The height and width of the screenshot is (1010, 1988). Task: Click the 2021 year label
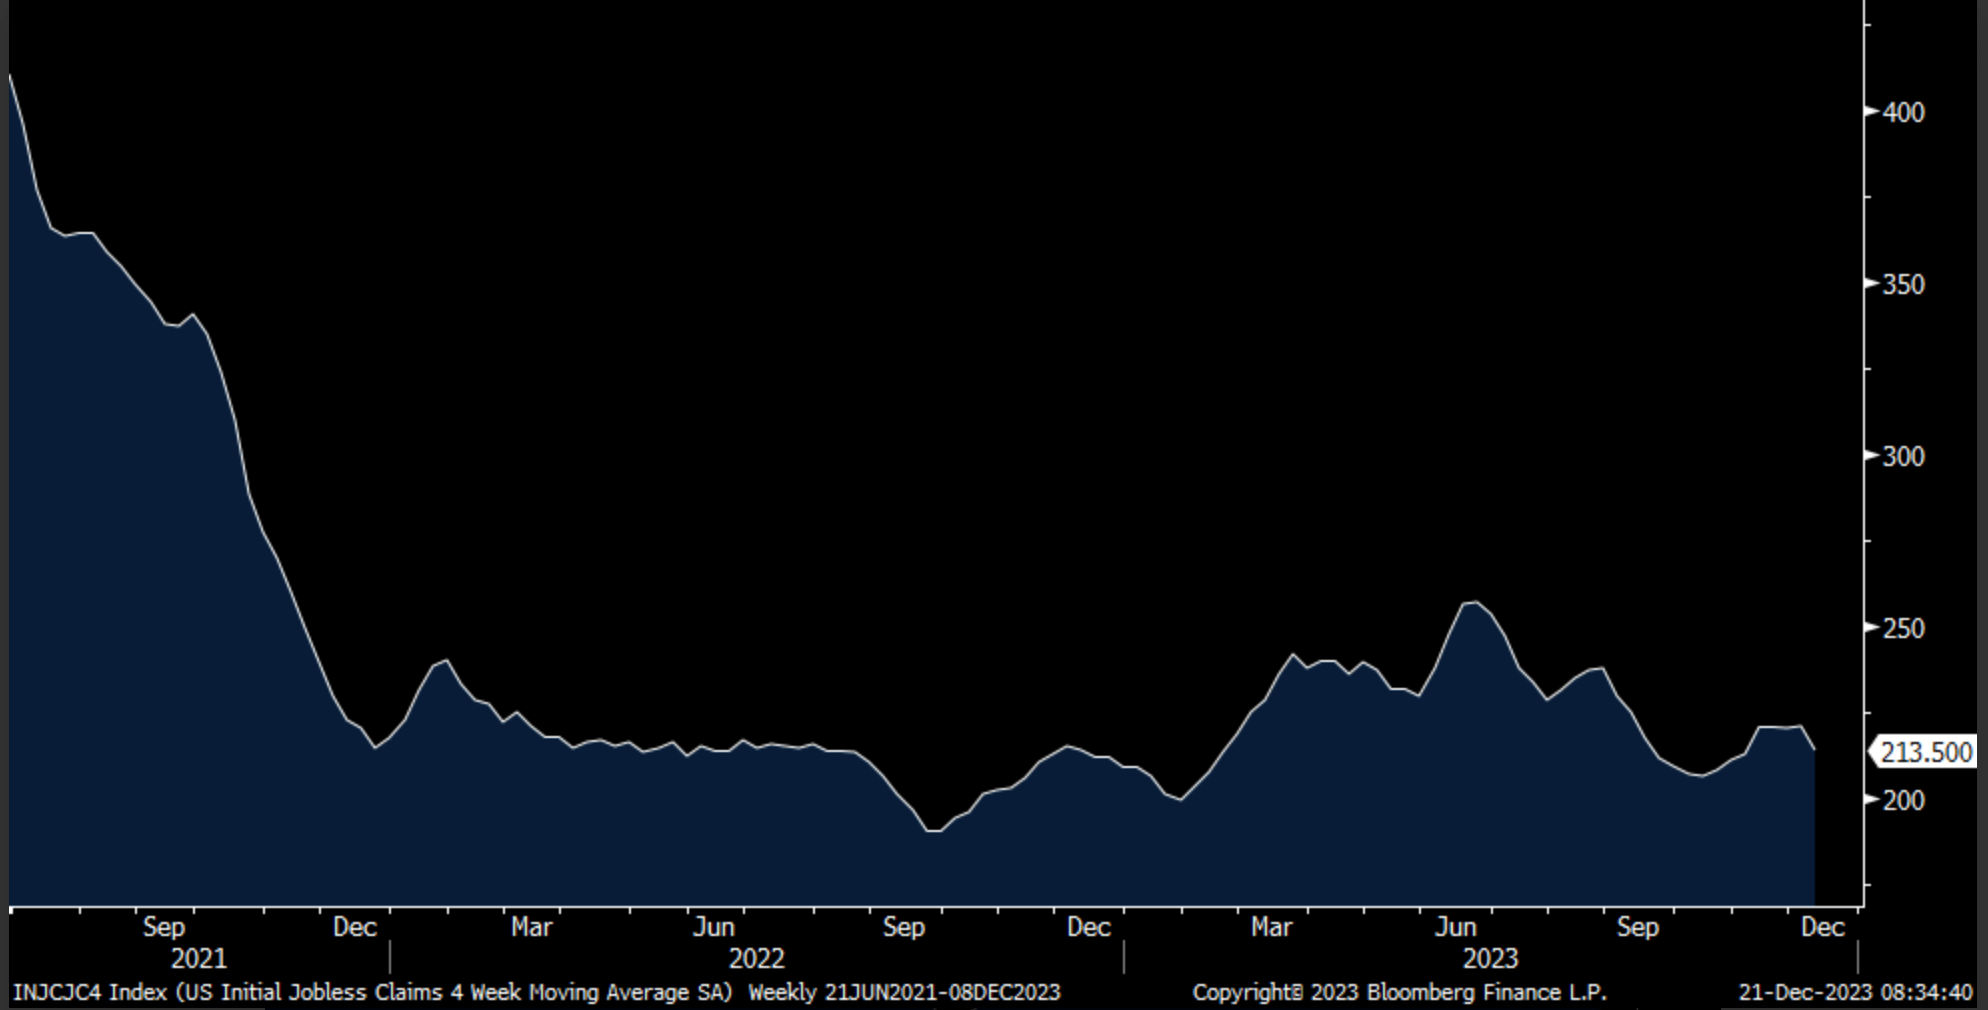click(198, 959)
